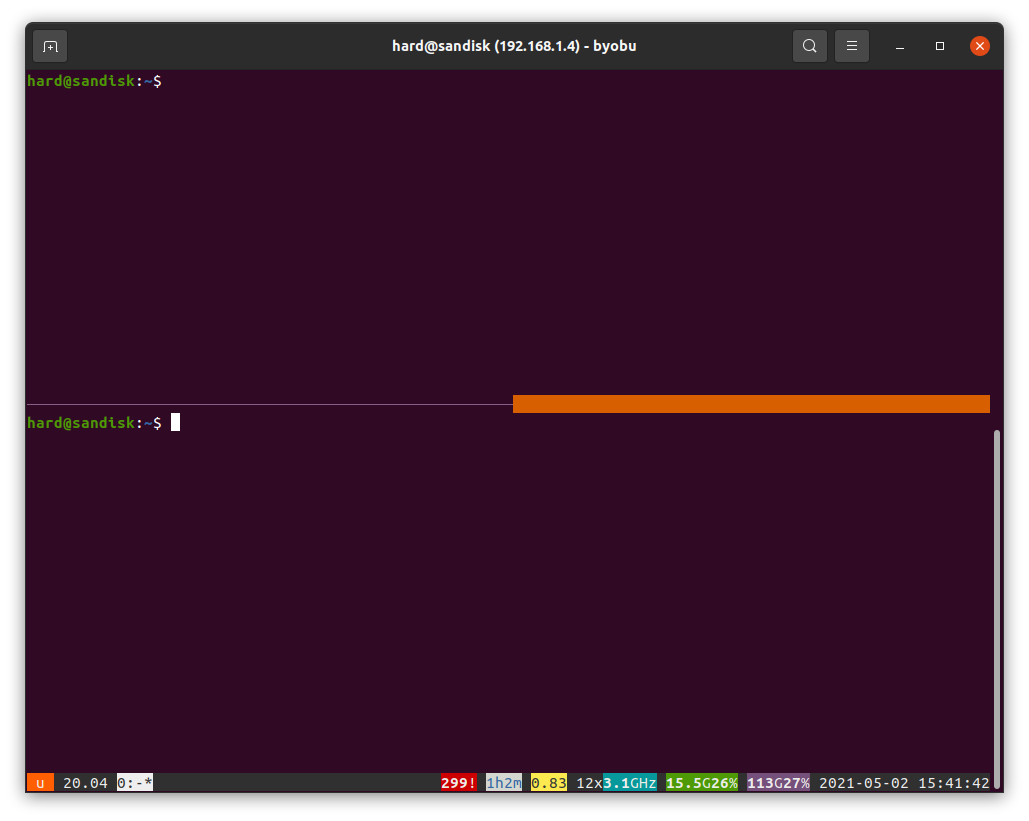Click the maximize window button

click(x=938, y=45)
